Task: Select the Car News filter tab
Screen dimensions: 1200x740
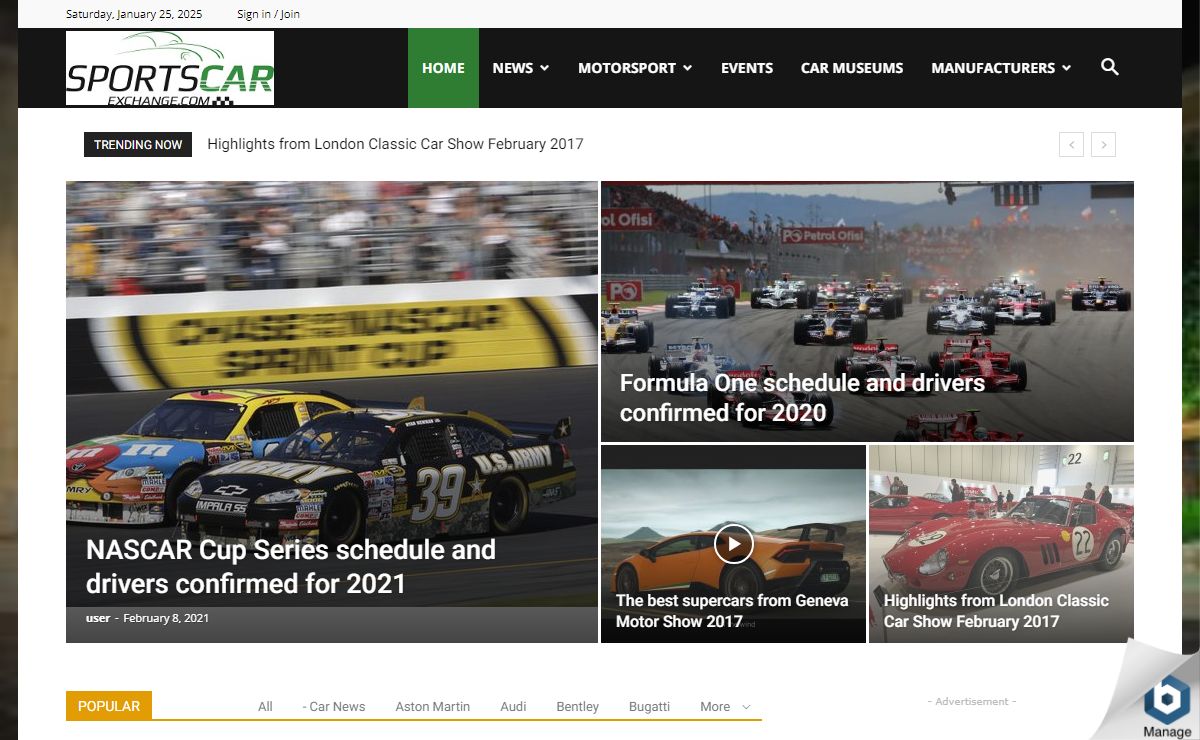Action: (334, 706)
